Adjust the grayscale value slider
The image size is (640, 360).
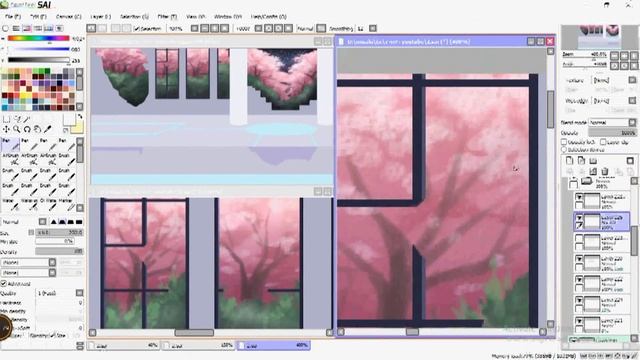tap(38, 60)
